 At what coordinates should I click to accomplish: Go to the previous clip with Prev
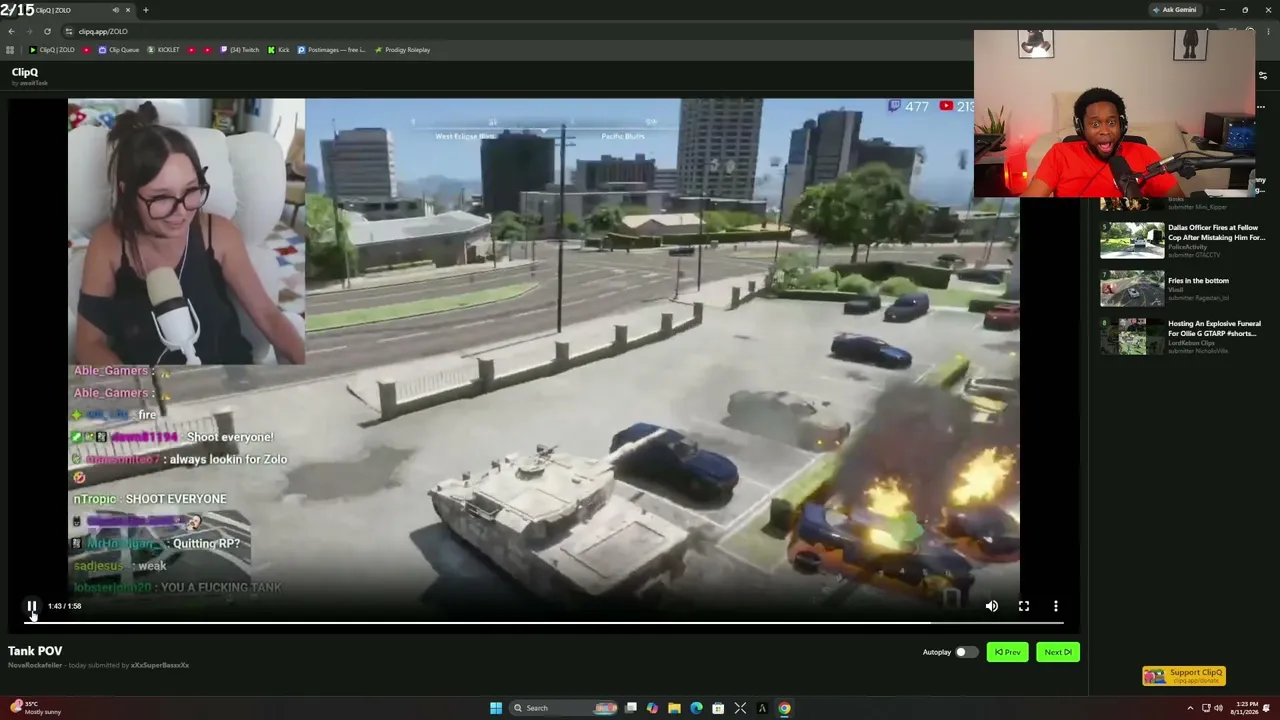[1007, 652]
